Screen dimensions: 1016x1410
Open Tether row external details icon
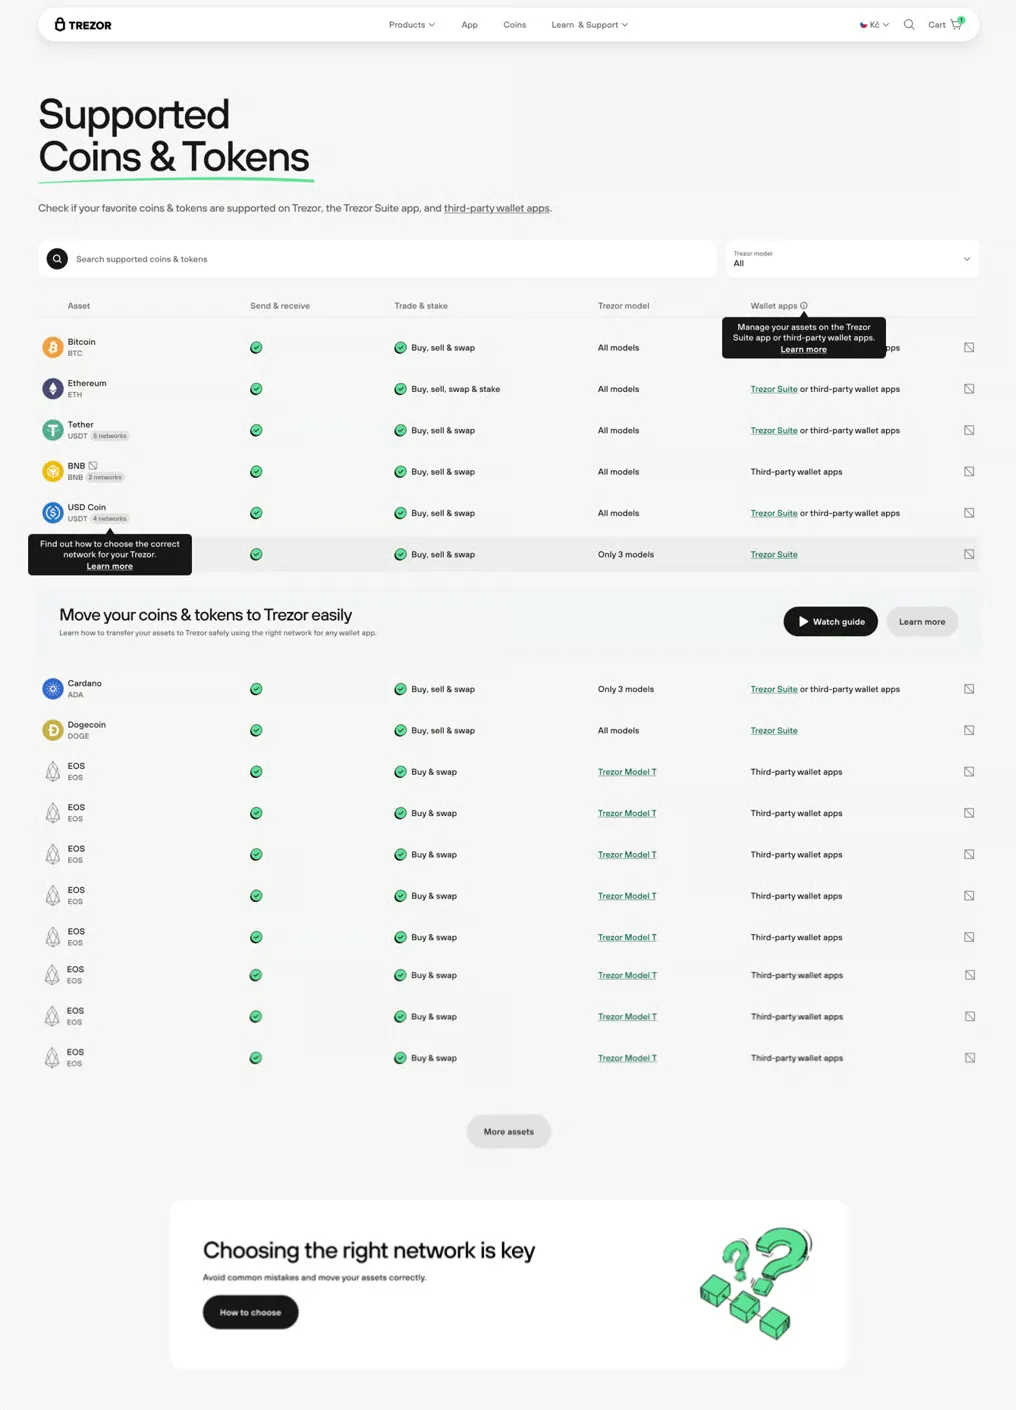[x=969, y=430]
